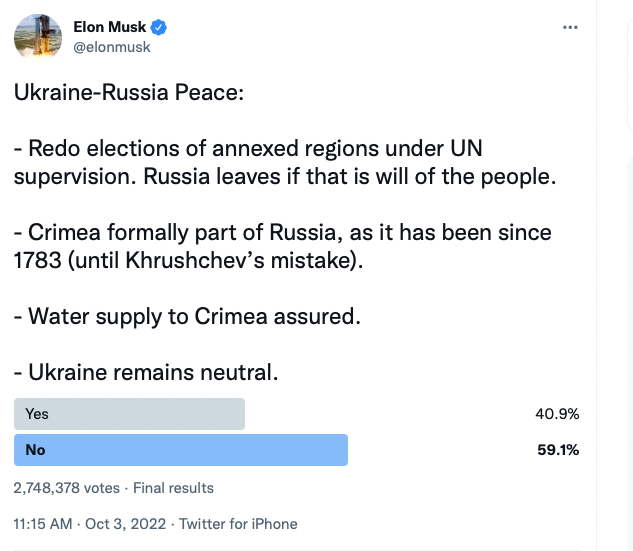Click the Oct 3, 2022 date

point(125,524)
